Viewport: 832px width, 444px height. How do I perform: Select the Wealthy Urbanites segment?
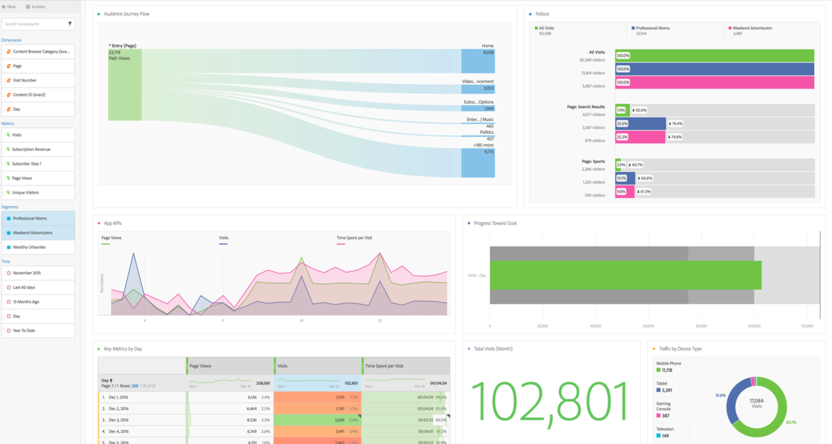(38, 247)
